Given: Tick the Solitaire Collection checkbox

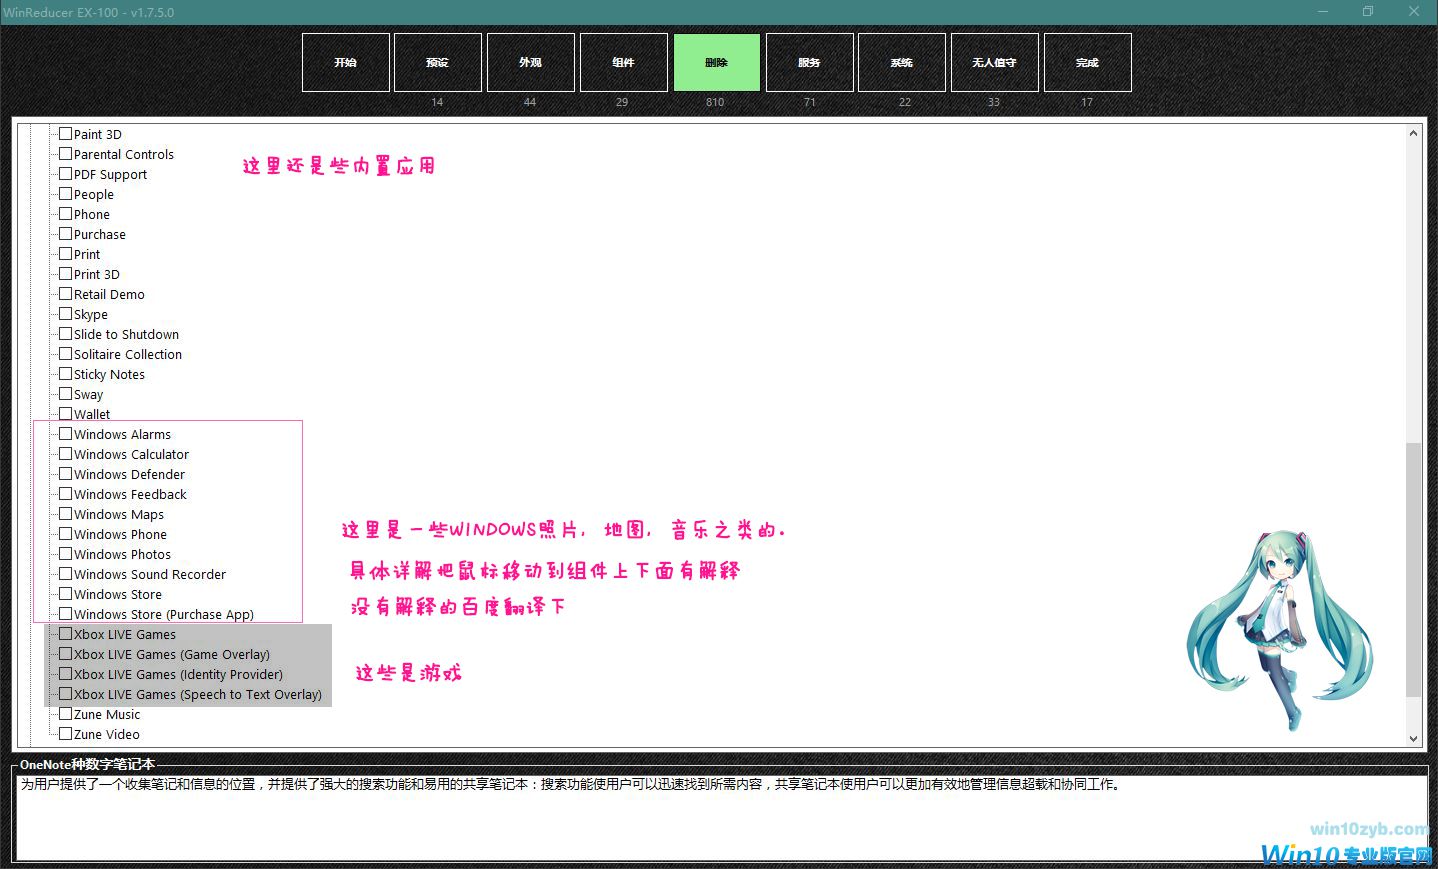Looking at the screenshot, I should (65, 353).
